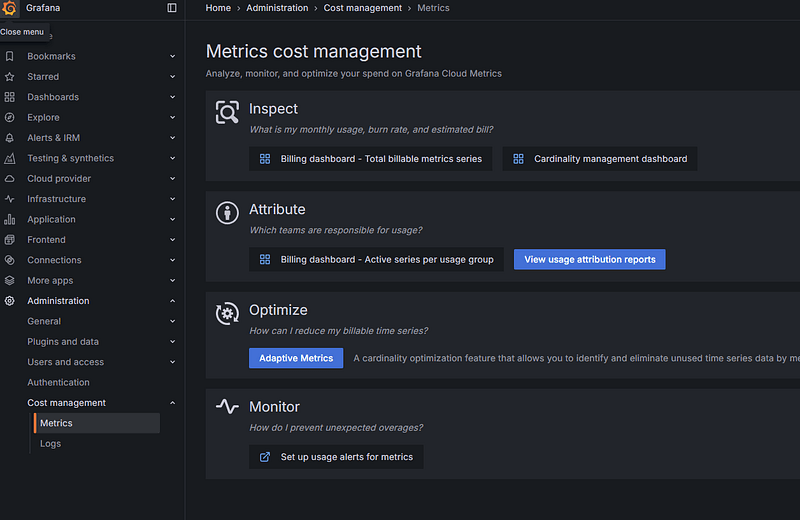Expand the Application section chevron
The image size is (800, 520).
click(172, 219)
